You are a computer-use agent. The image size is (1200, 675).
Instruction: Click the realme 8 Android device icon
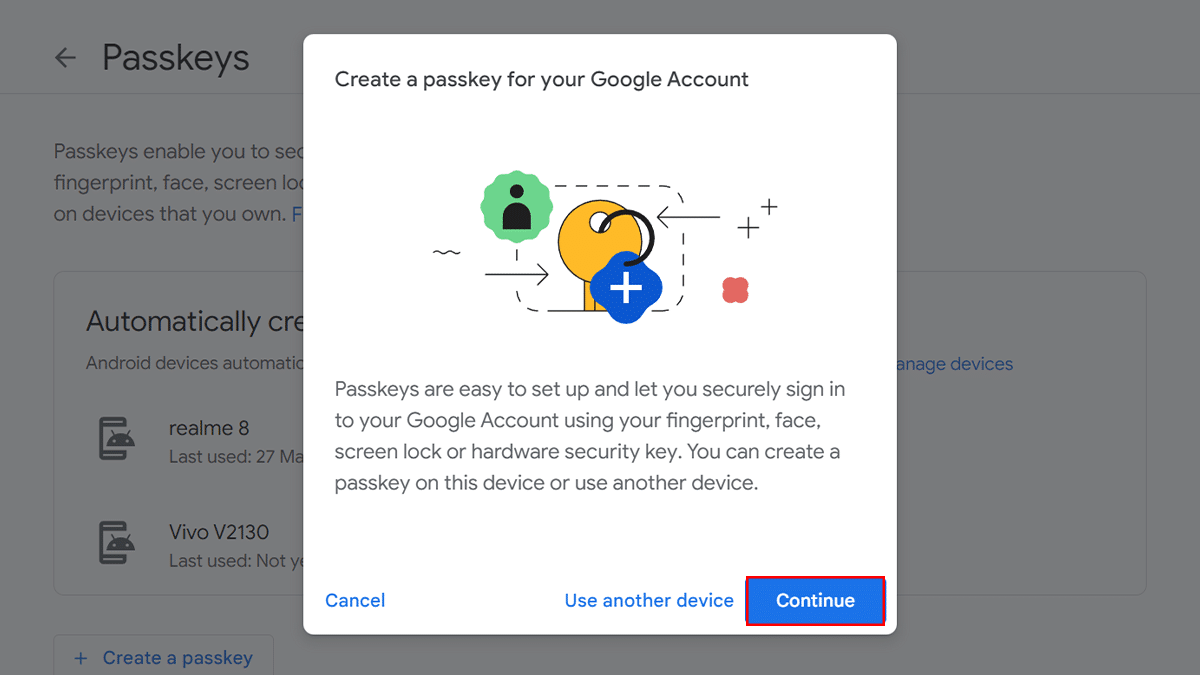tap(118, 438)
